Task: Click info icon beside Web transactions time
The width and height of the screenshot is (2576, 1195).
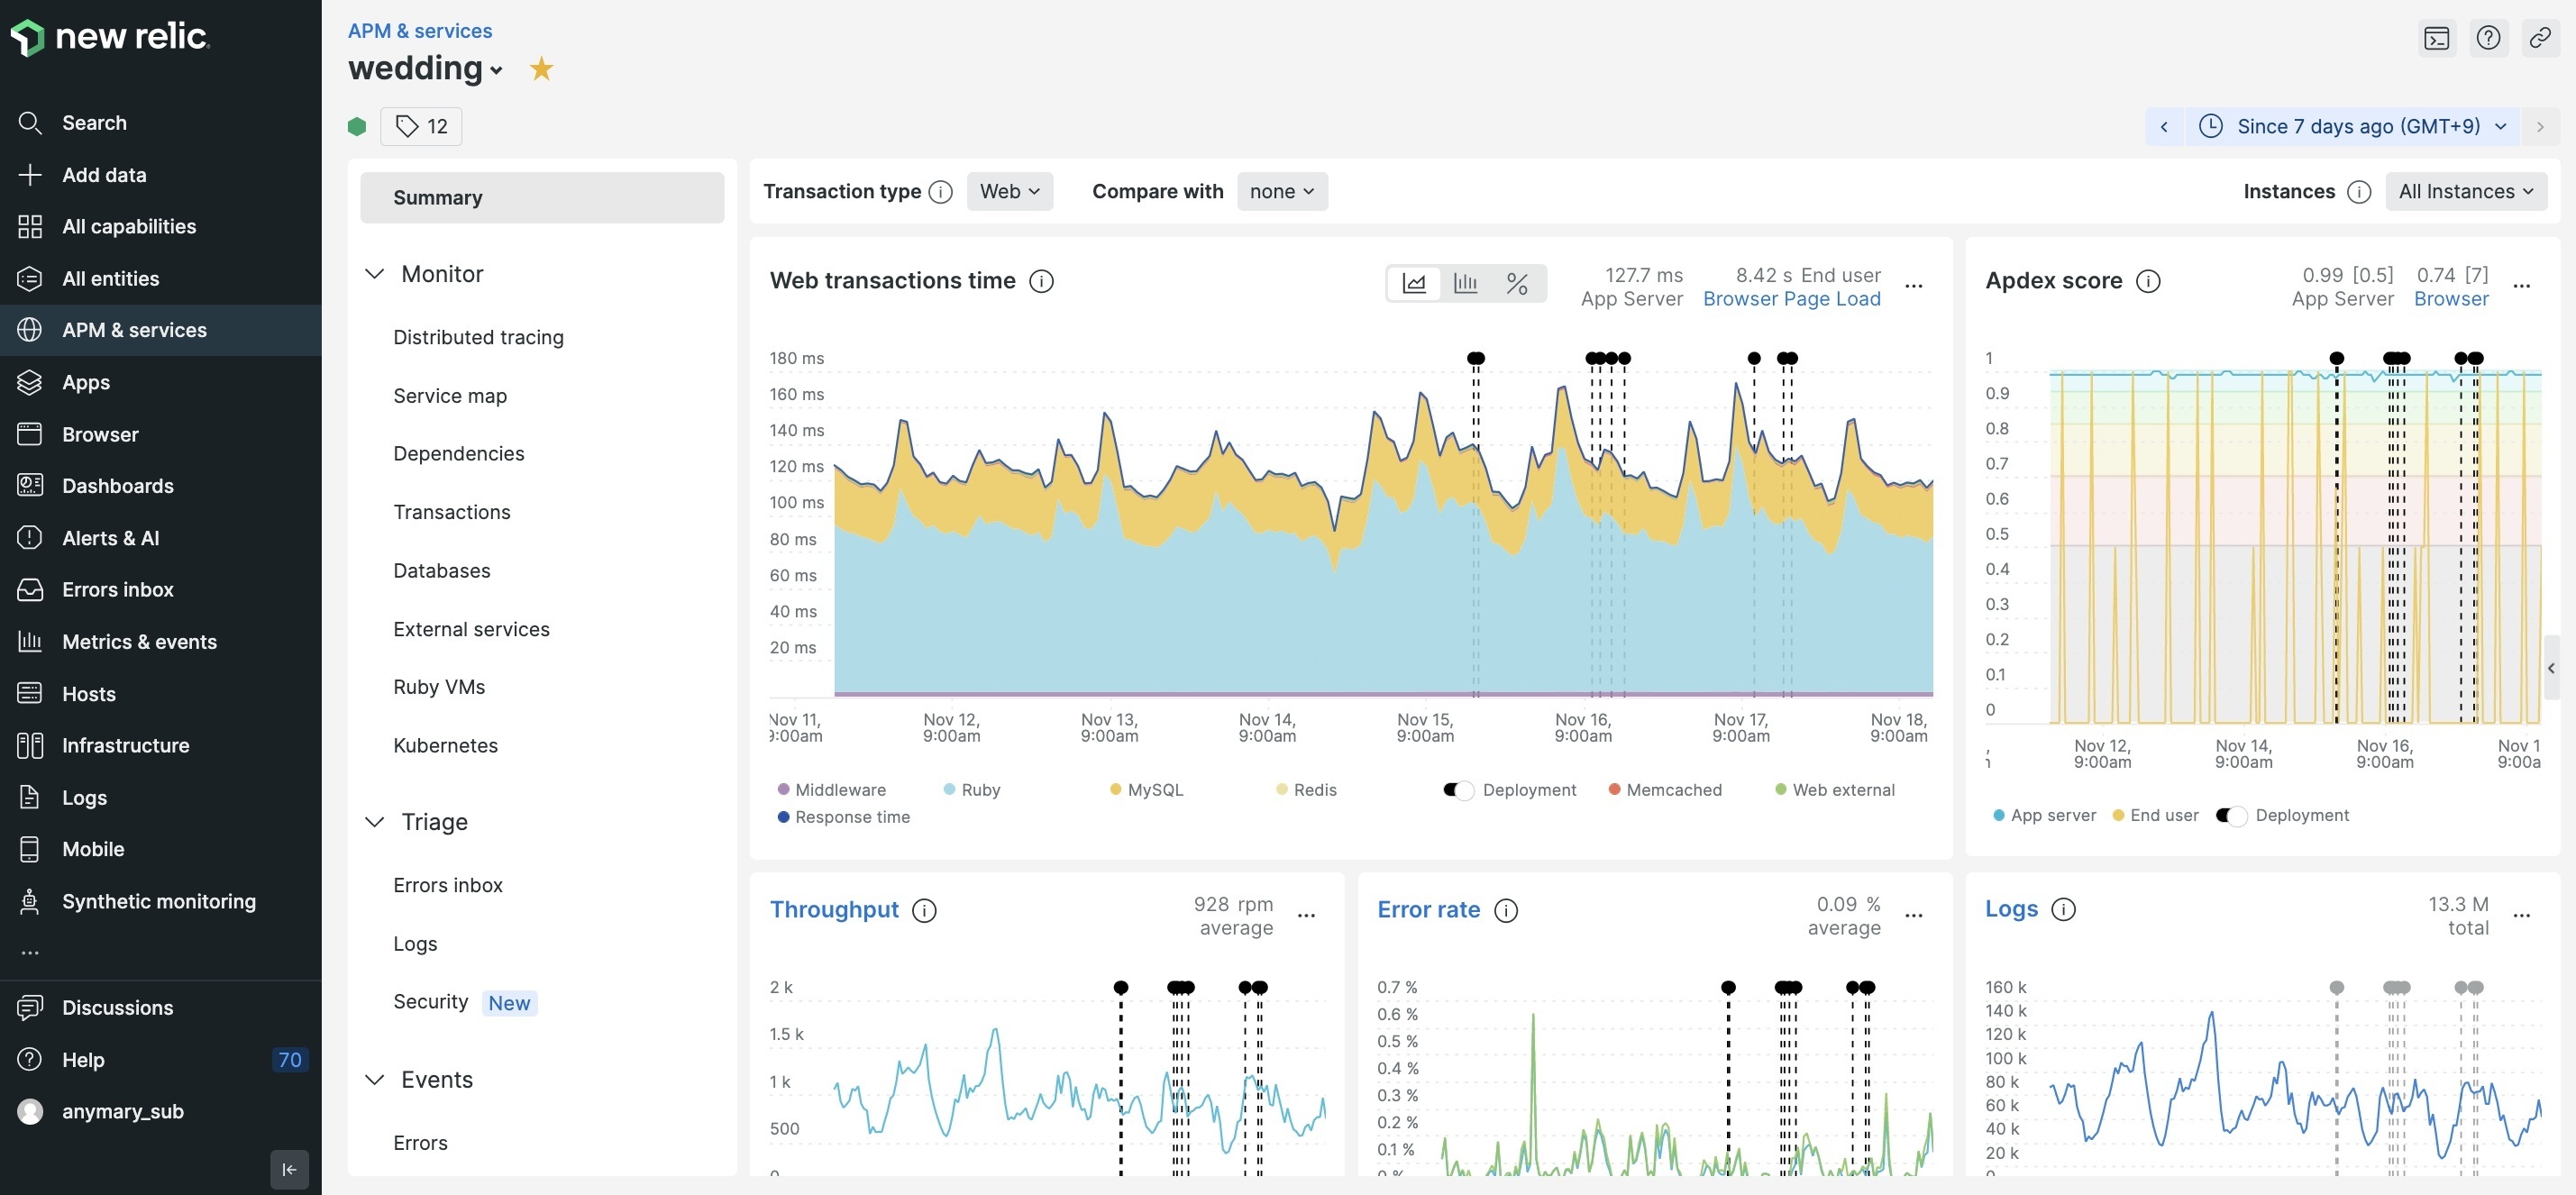Action: [1041, 282]
